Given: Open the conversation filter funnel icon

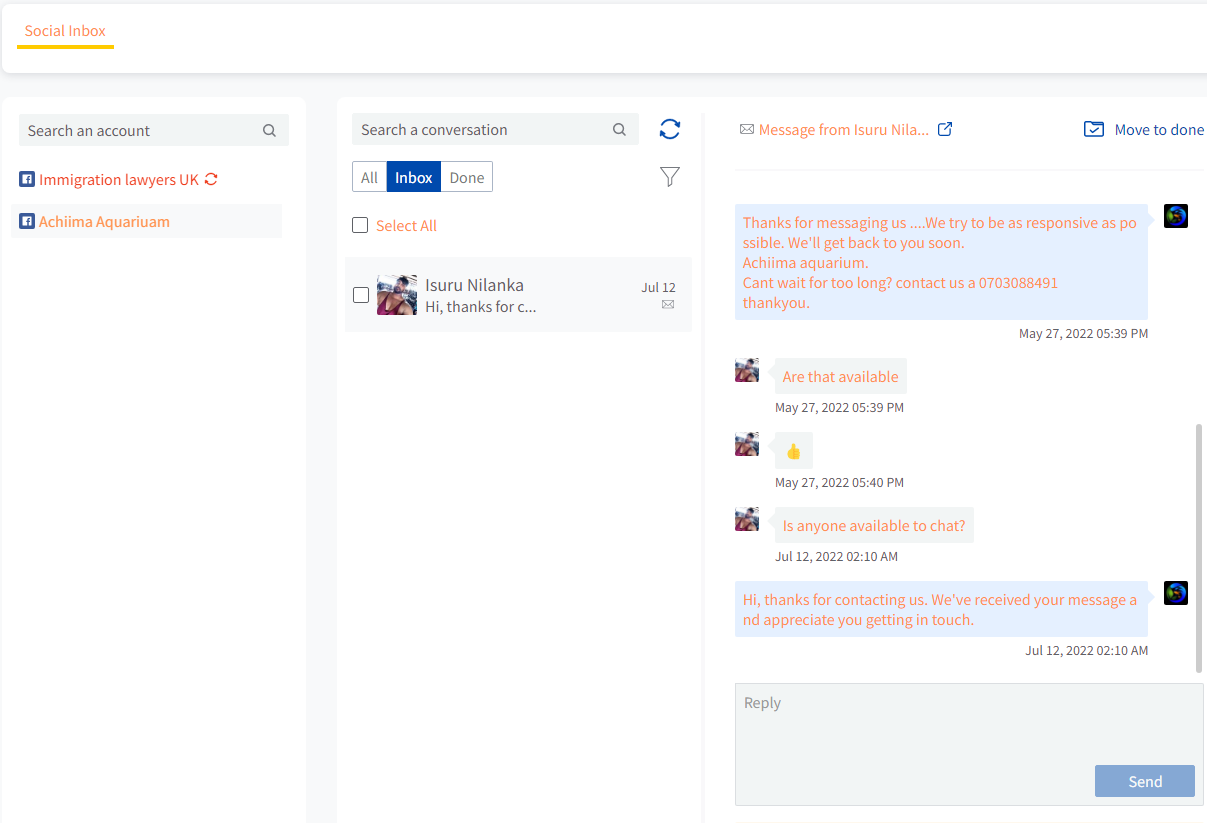Looking at the screenshot, I should [x=670, y=177].
